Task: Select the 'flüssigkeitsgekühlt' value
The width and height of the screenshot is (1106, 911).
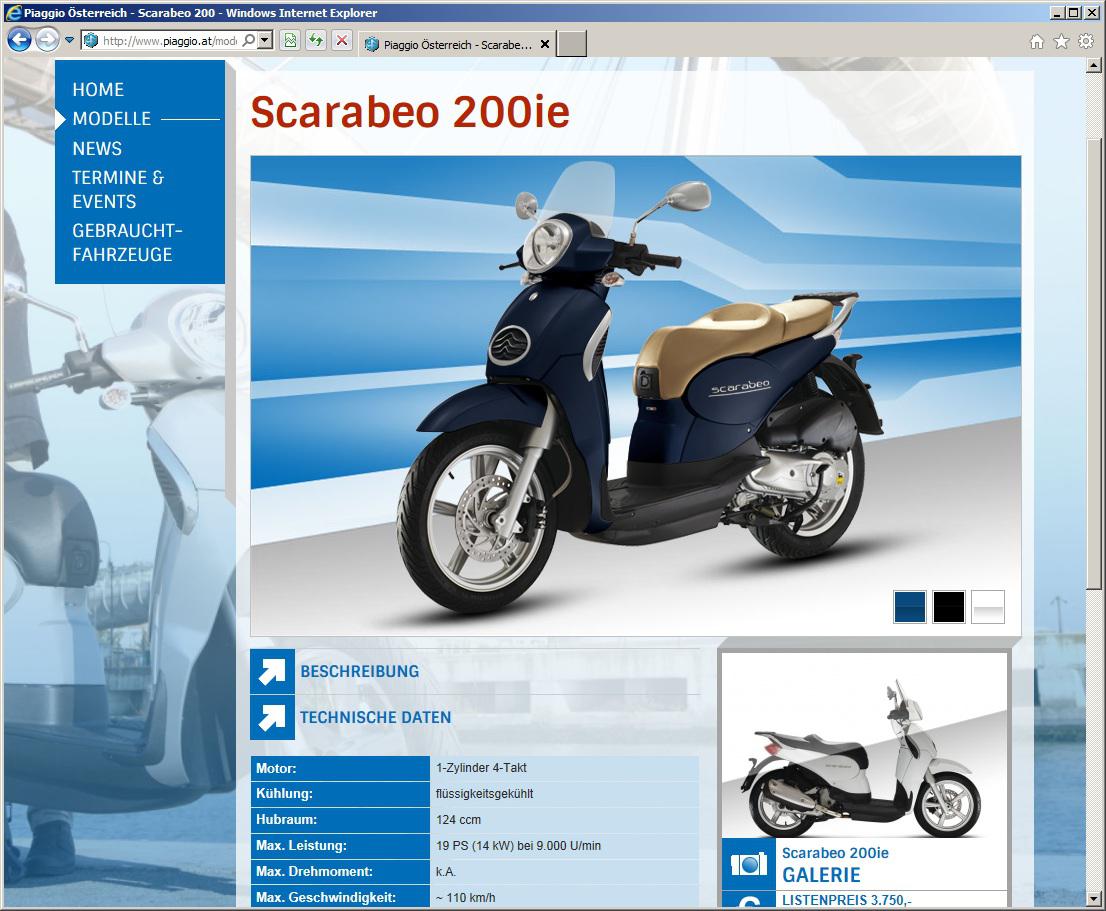Action: [x=485, y=794]
